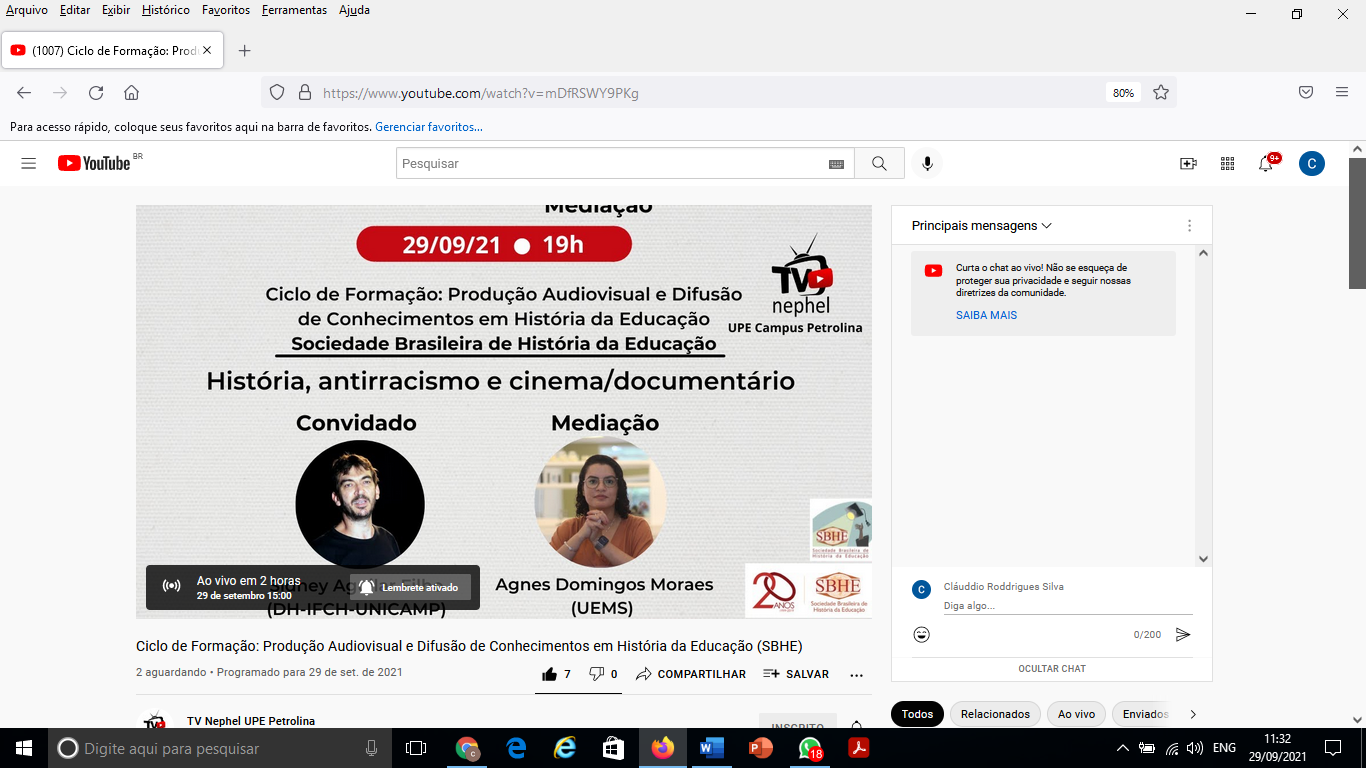This screenshot has height=768, width=1366.
Task: Open Windows Task View button
Action: point(416,748)
